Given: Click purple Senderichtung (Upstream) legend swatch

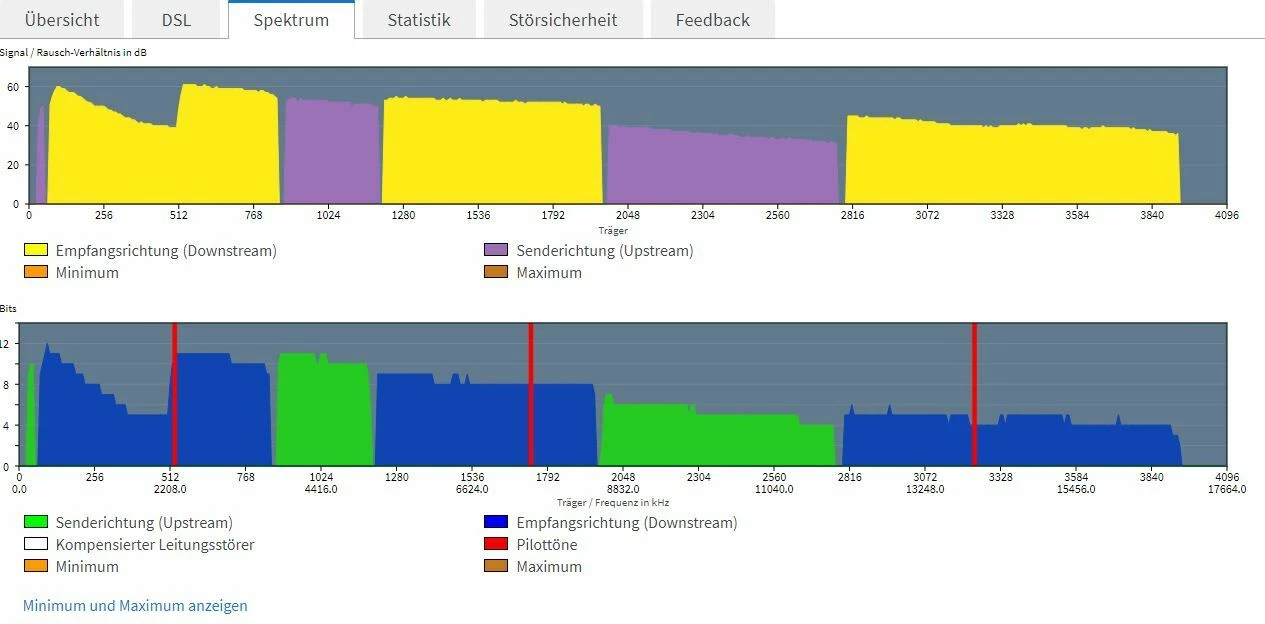Looking at the screenshot, I should [x=496, y=250].
